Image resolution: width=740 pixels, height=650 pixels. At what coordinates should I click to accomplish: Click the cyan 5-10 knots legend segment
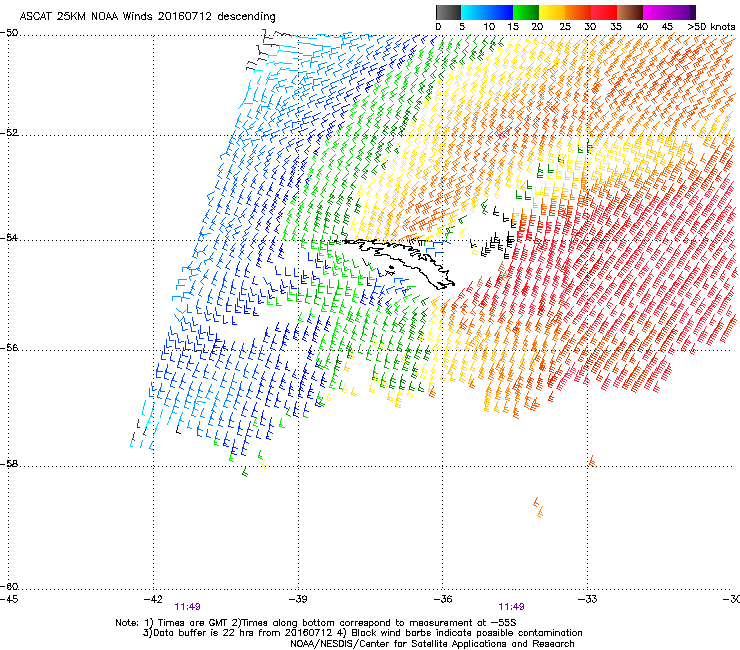[x=473, y=12]
